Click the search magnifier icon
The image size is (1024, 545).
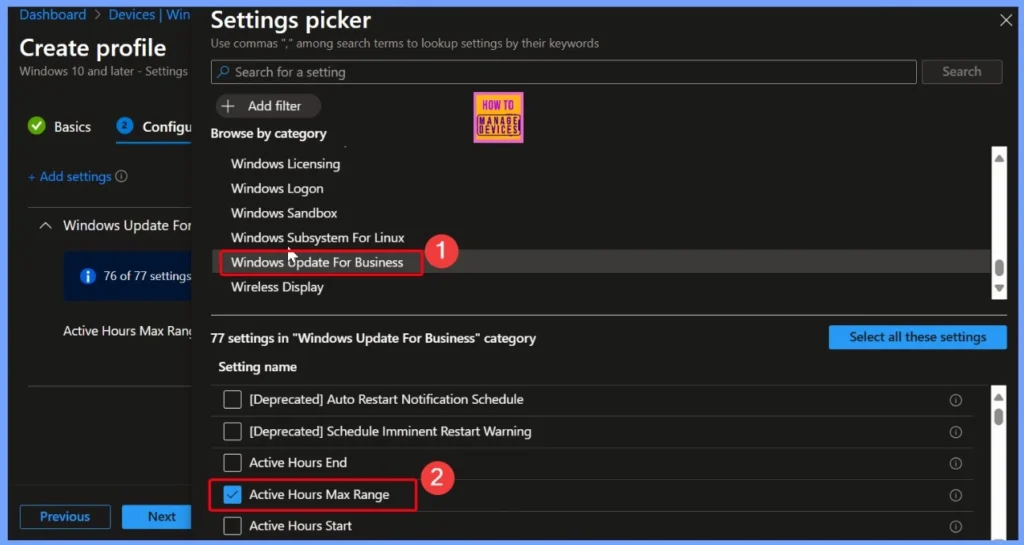pos(223,72)
